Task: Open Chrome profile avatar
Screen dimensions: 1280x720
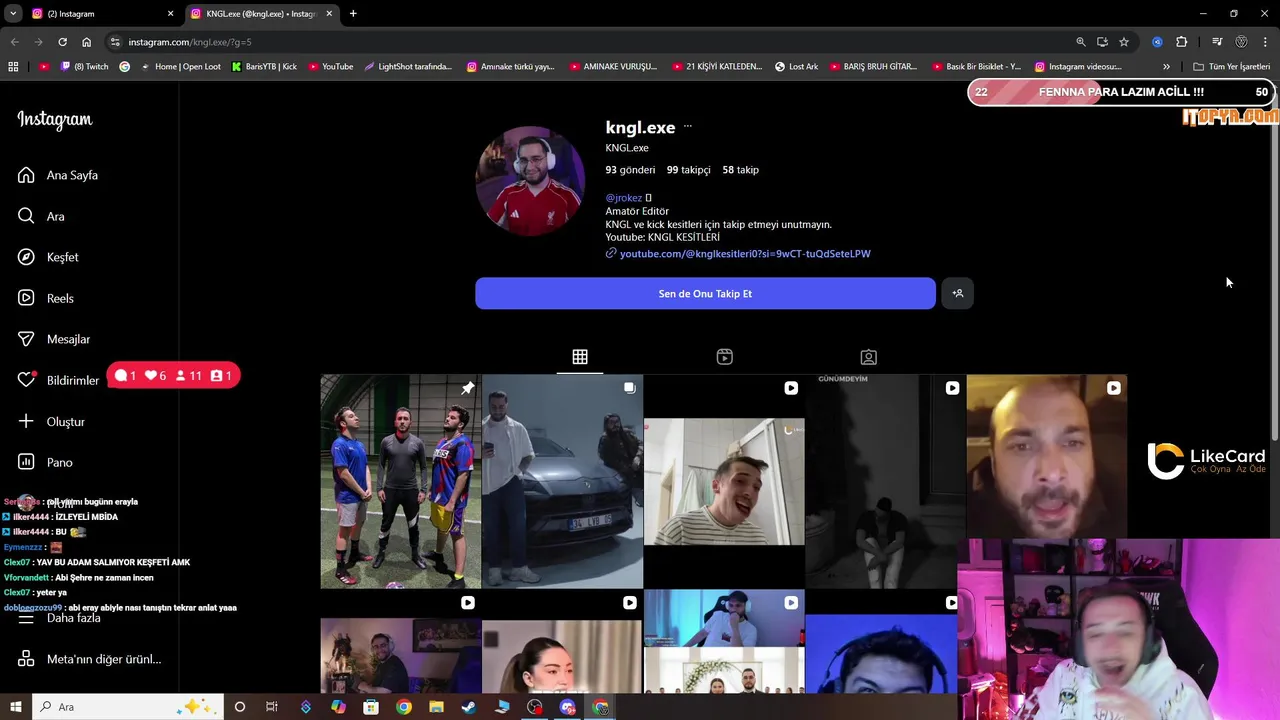Action: click(x=1241, y=42)
